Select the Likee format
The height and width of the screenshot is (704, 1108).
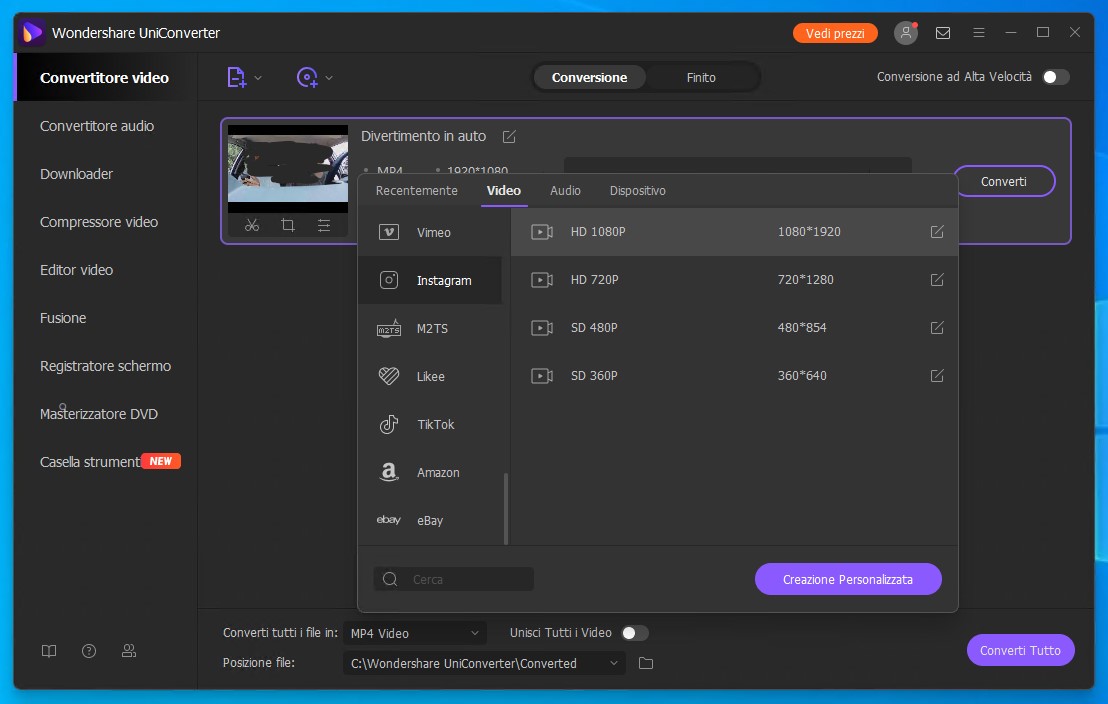click(430, 377)
